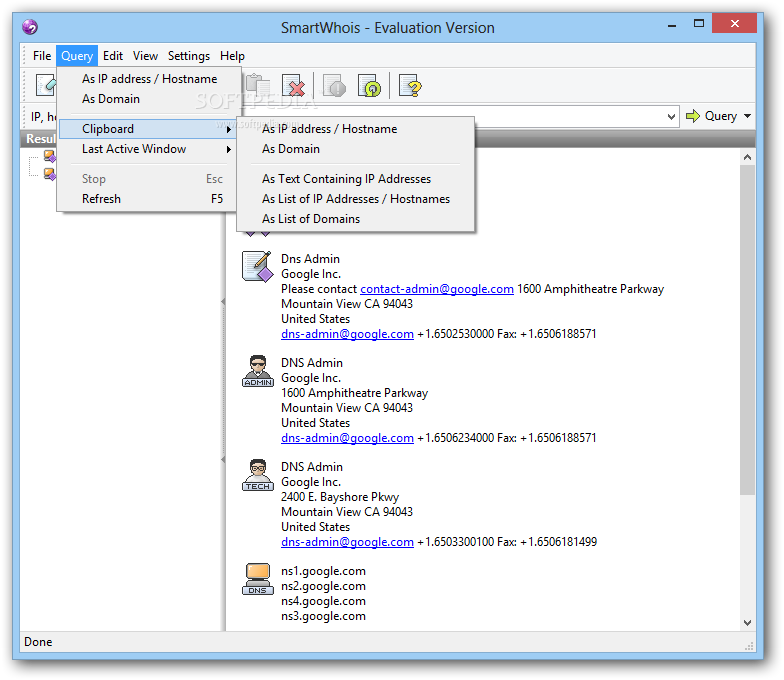Click the ns3.google.com name server text
The width and height of the screenshot is (784, 680).
tap(324, 616)
